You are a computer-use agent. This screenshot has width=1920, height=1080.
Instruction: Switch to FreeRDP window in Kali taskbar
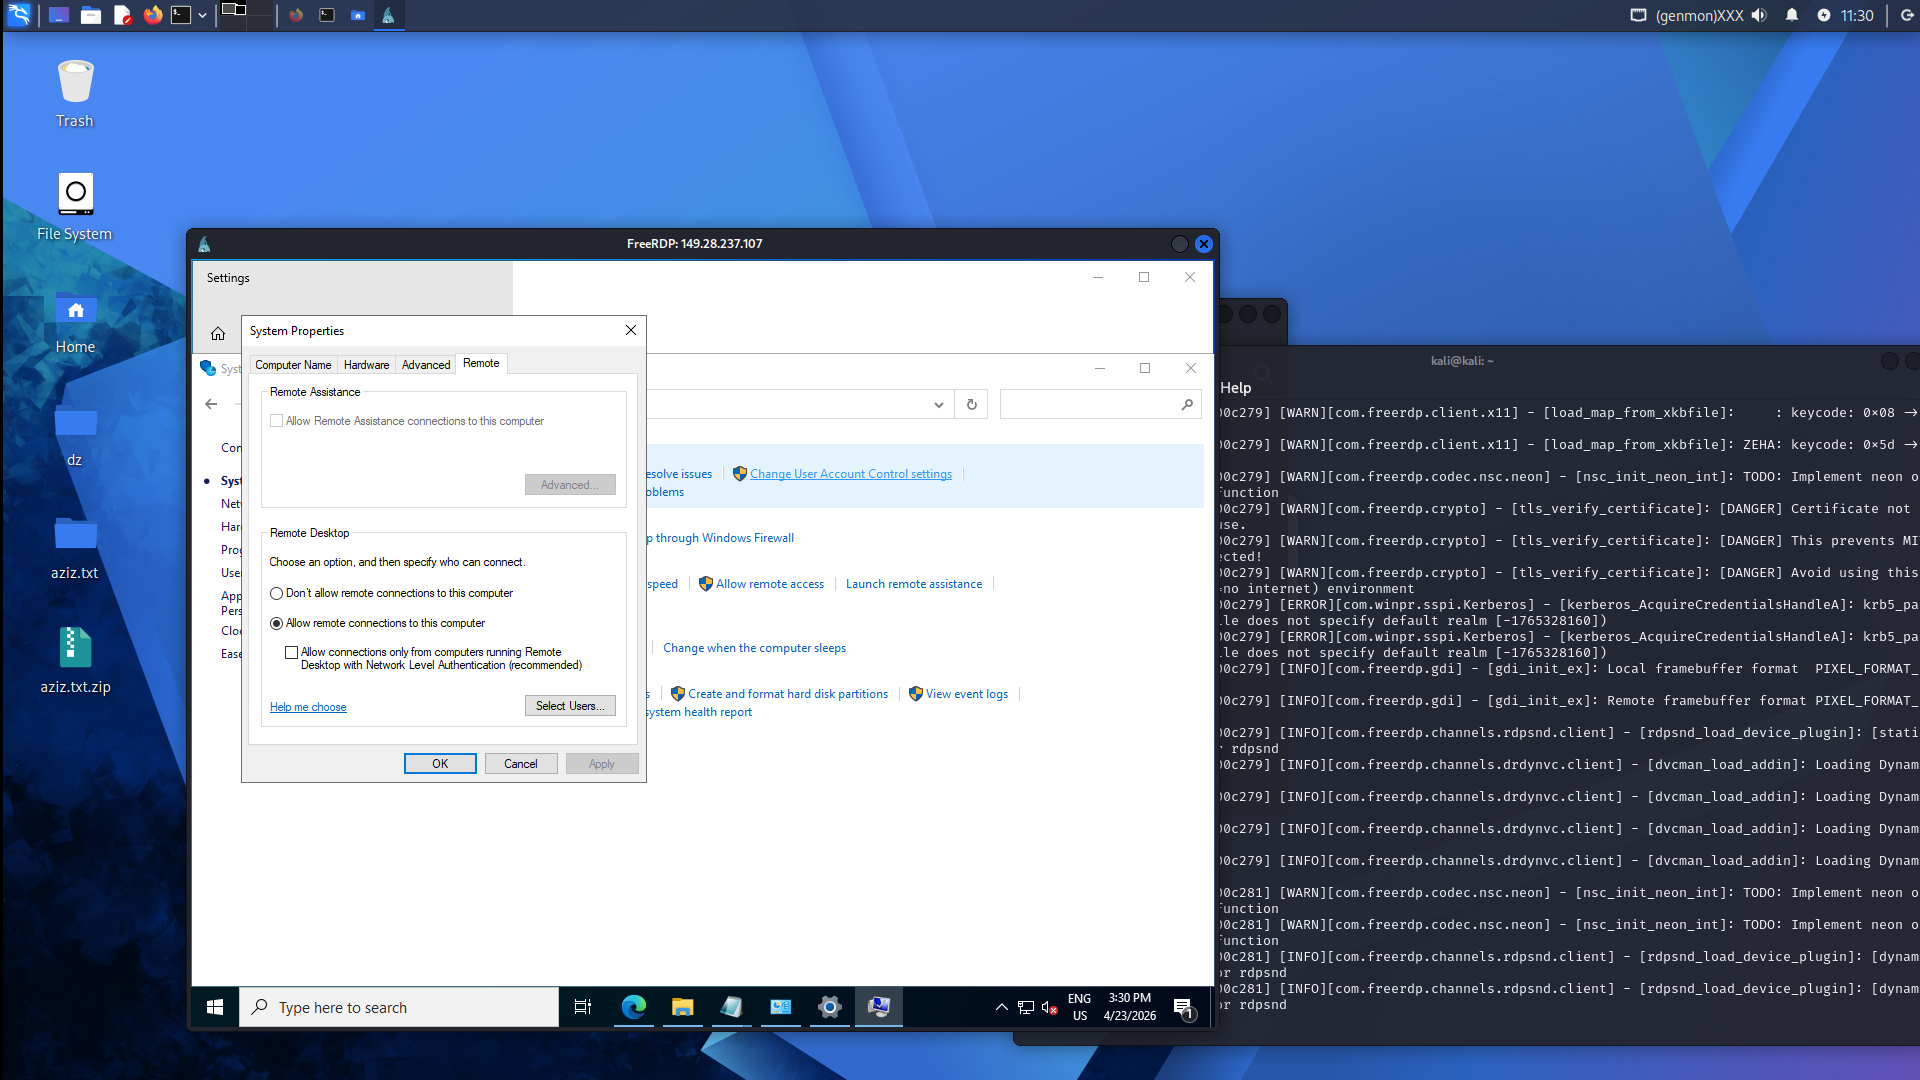click(x=388, y=15)
